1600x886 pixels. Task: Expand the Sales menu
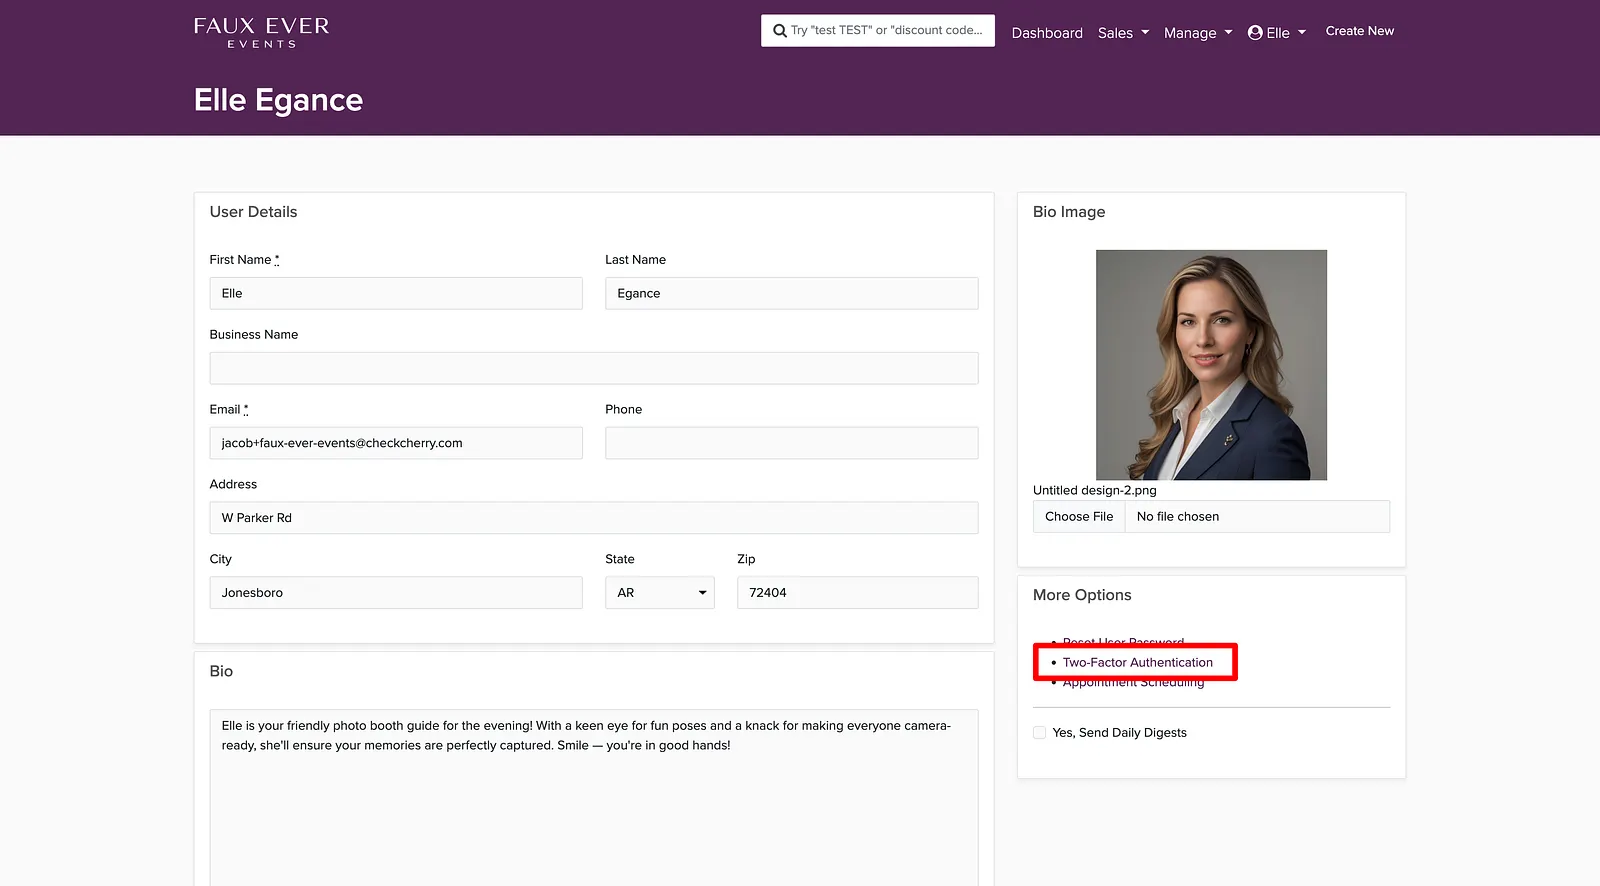tap(1123, 33)
